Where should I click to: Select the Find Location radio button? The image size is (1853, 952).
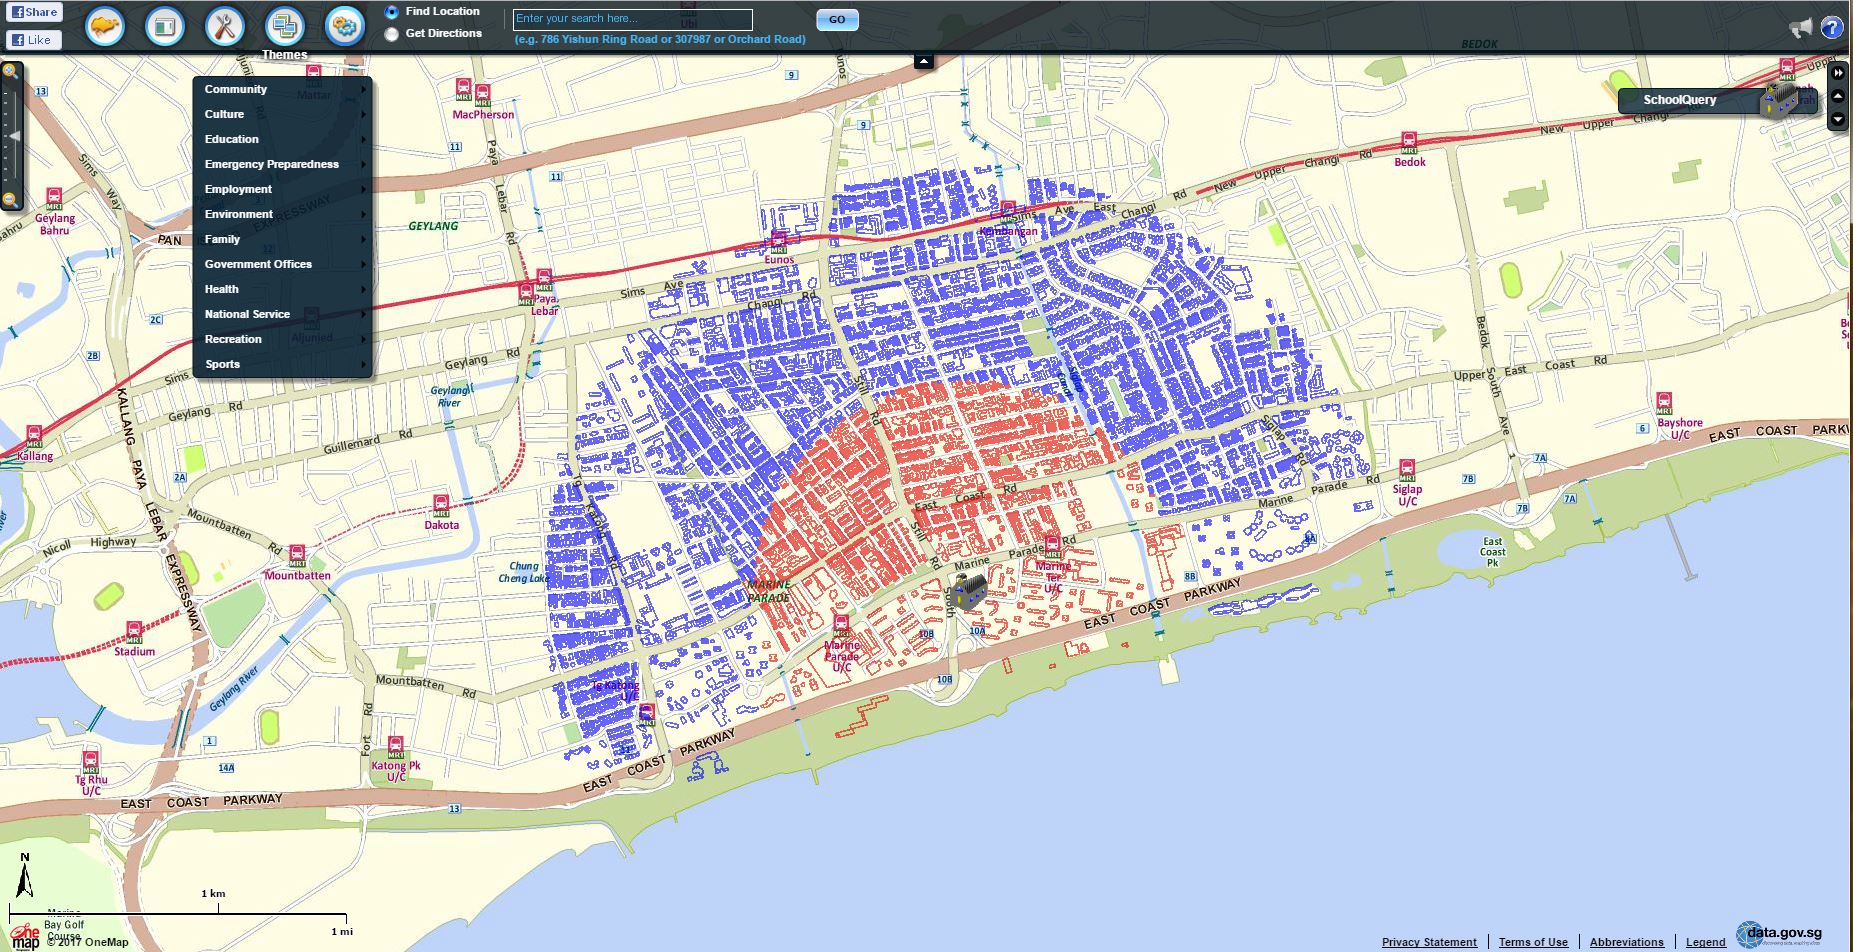pos(391,12)
